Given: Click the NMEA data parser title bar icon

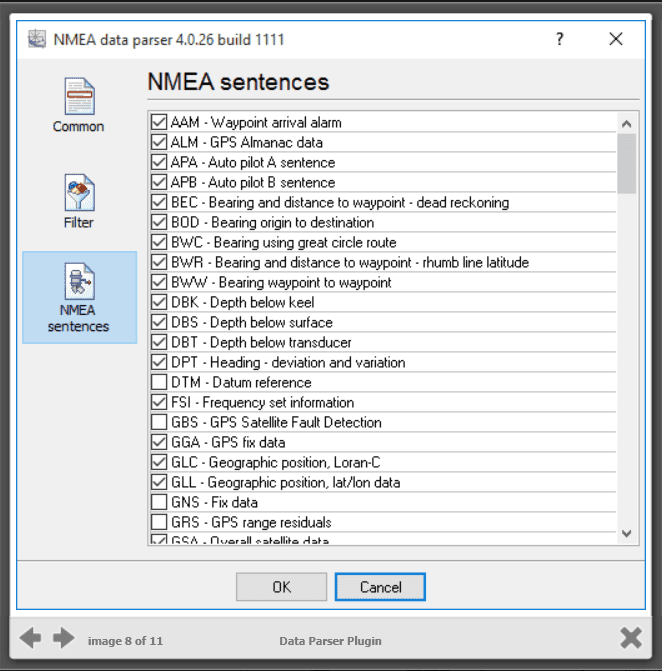Looking at the screenshot, I should pos(38,39).
